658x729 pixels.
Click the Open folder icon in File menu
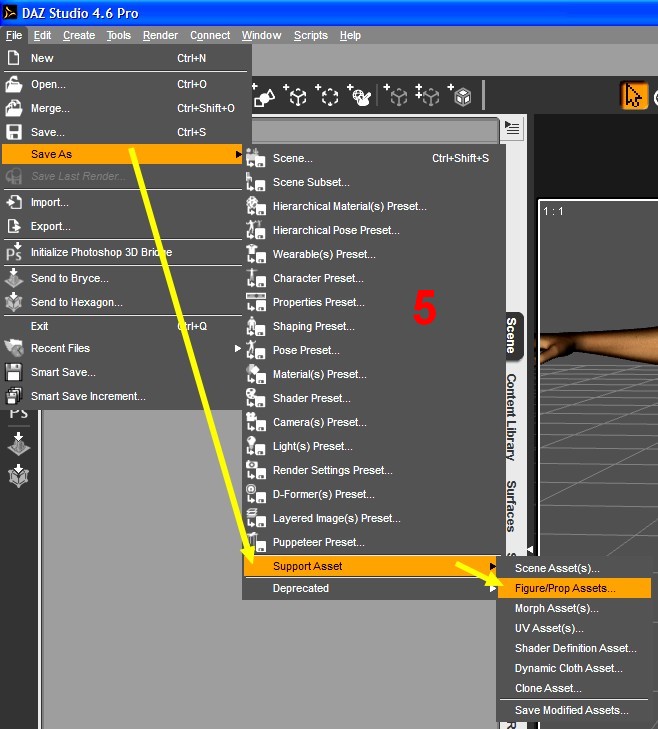coord(13,84)
